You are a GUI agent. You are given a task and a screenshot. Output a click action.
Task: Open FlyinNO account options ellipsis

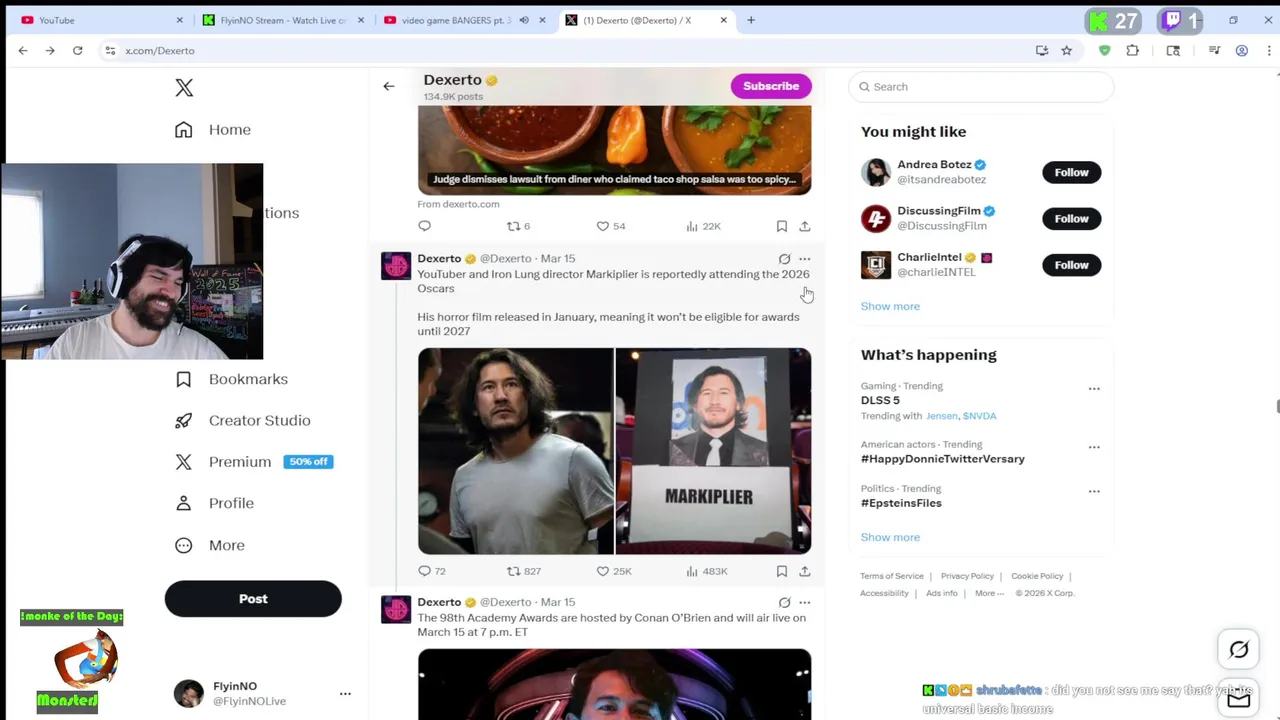click(x=345, y=694)
